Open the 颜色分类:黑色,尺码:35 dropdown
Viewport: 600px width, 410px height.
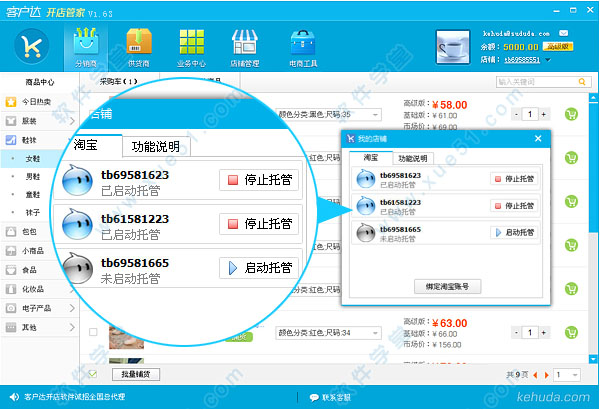pyautogui.click(x=329, y=114)
